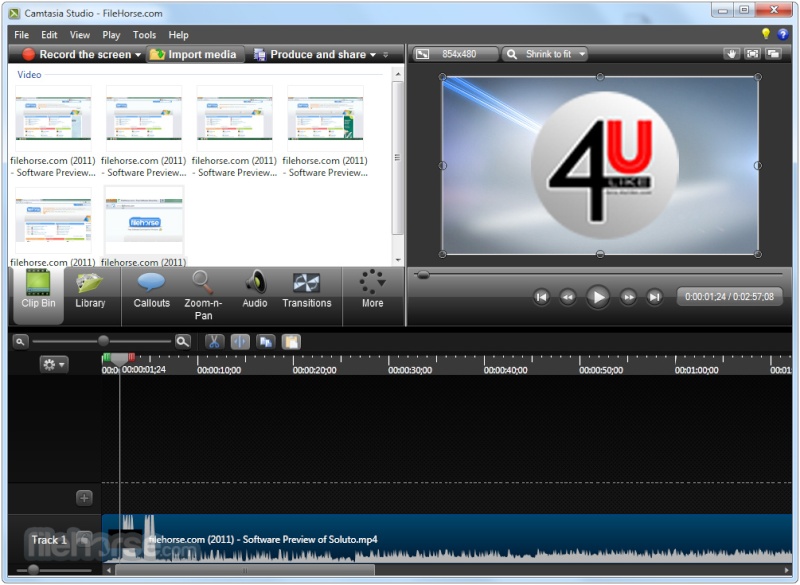800x585 pixels.
Task: Click the timeline zoom in magnifier
Action: coord(183,342)
